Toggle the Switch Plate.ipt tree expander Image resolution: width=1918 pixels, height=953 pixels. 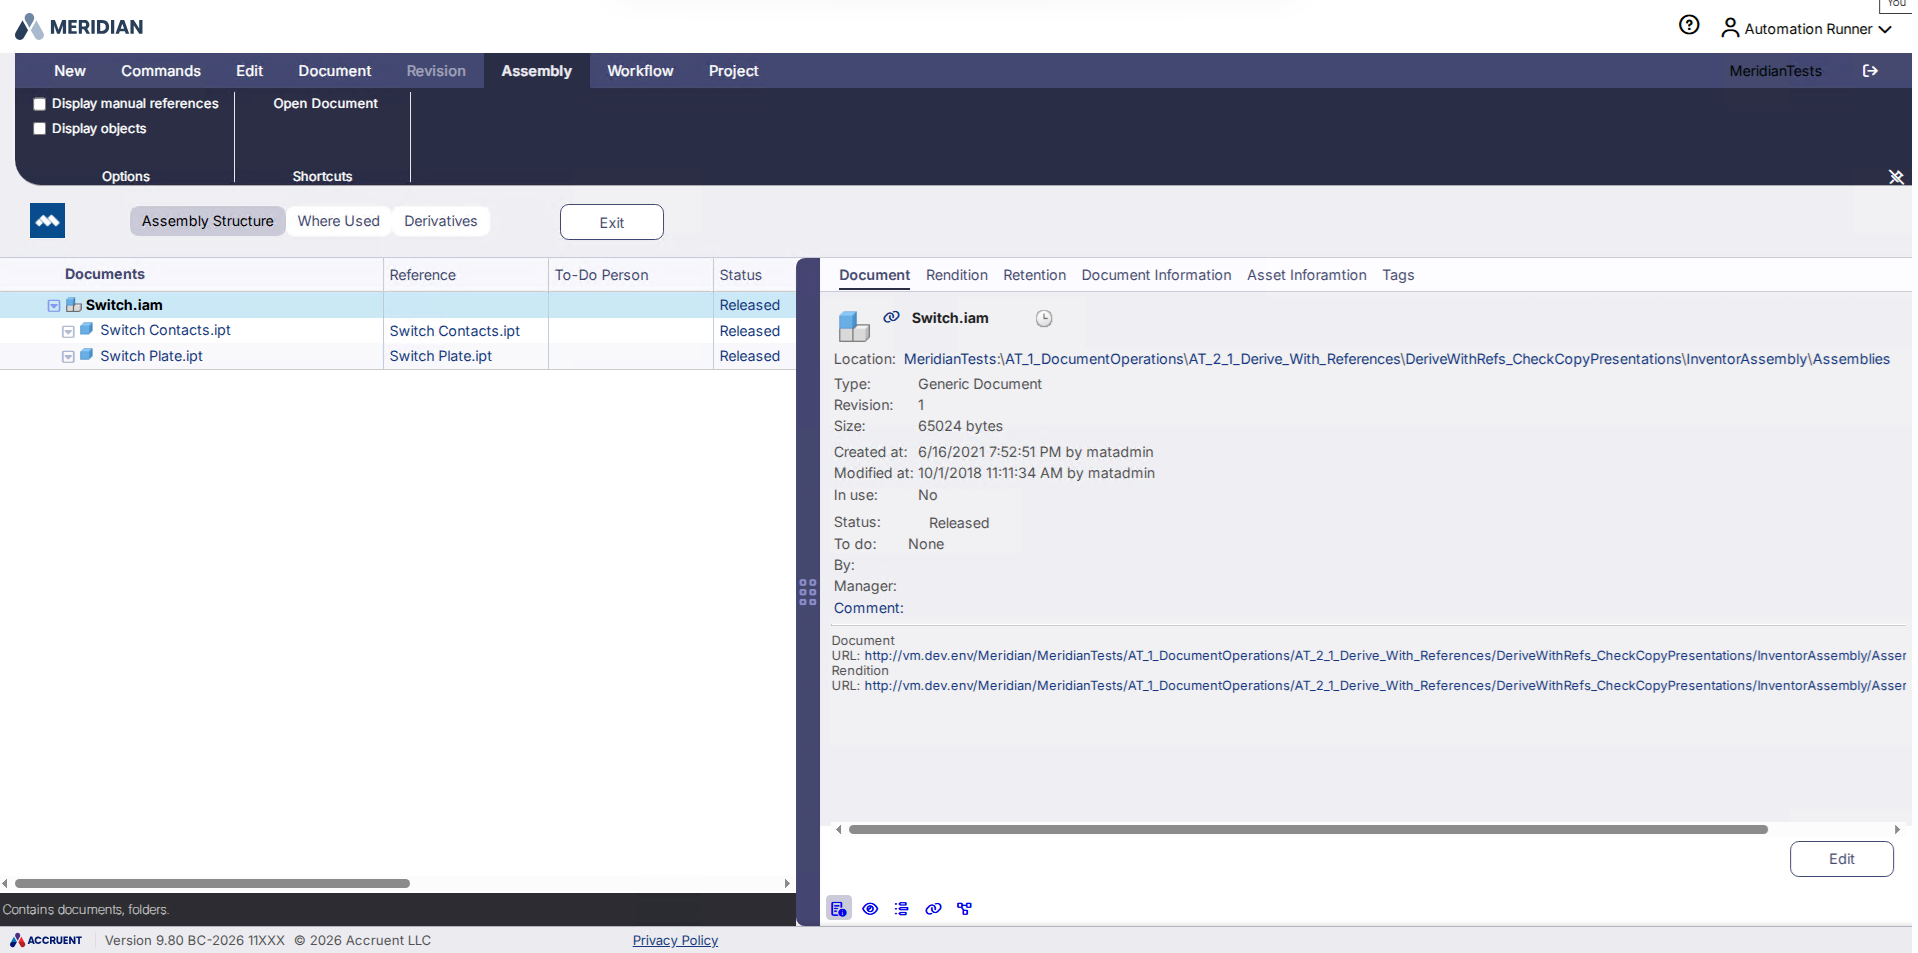coord(68,356)
